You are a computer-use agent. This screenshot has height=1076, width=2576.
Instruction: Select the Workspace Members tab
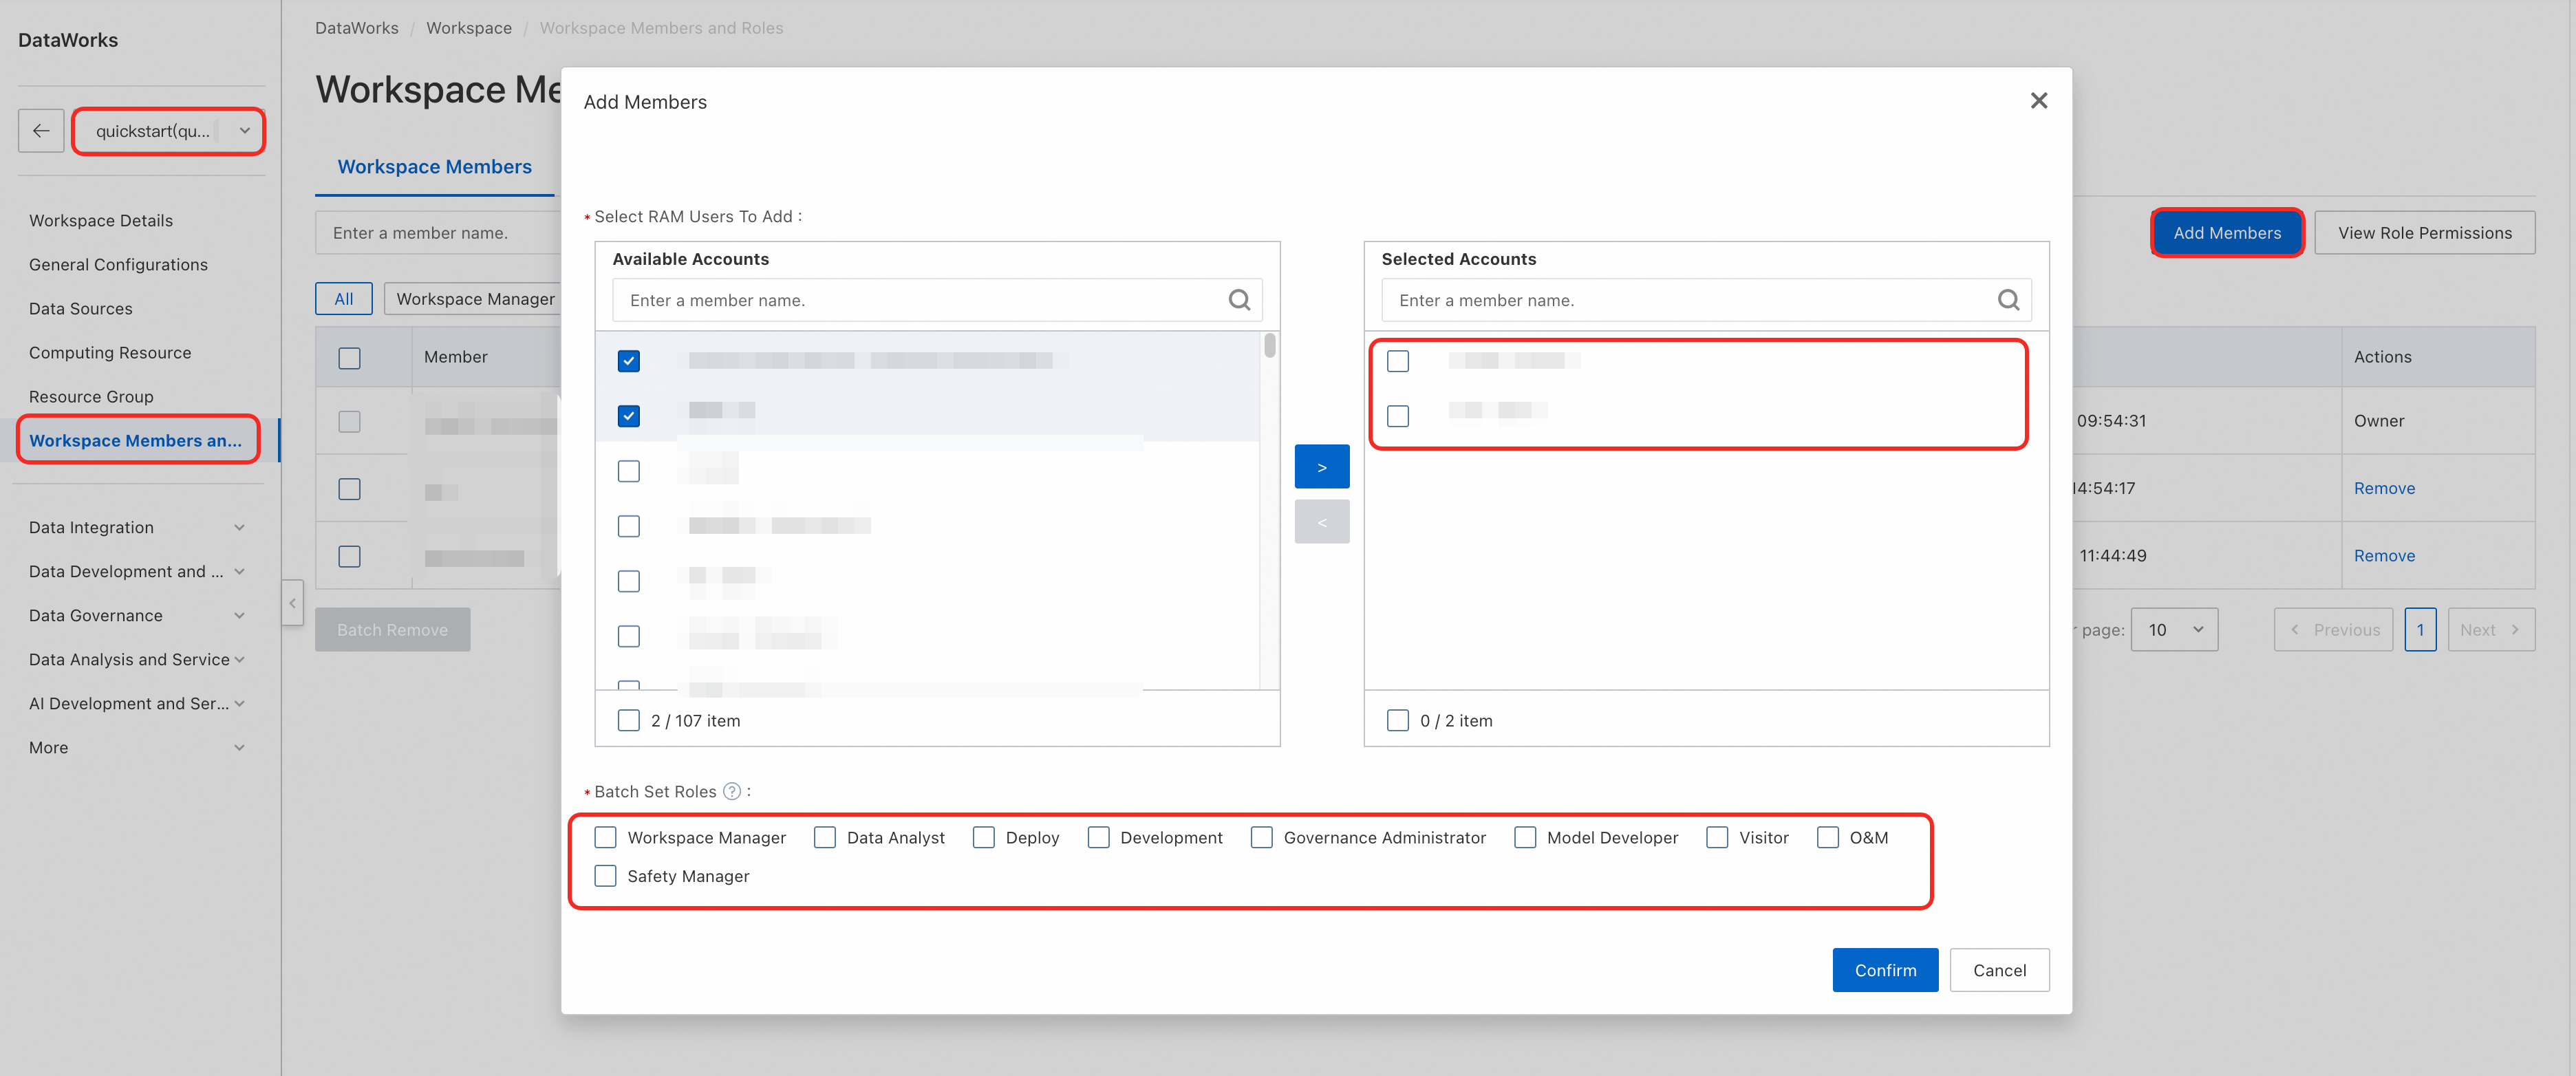click(434, 167)
